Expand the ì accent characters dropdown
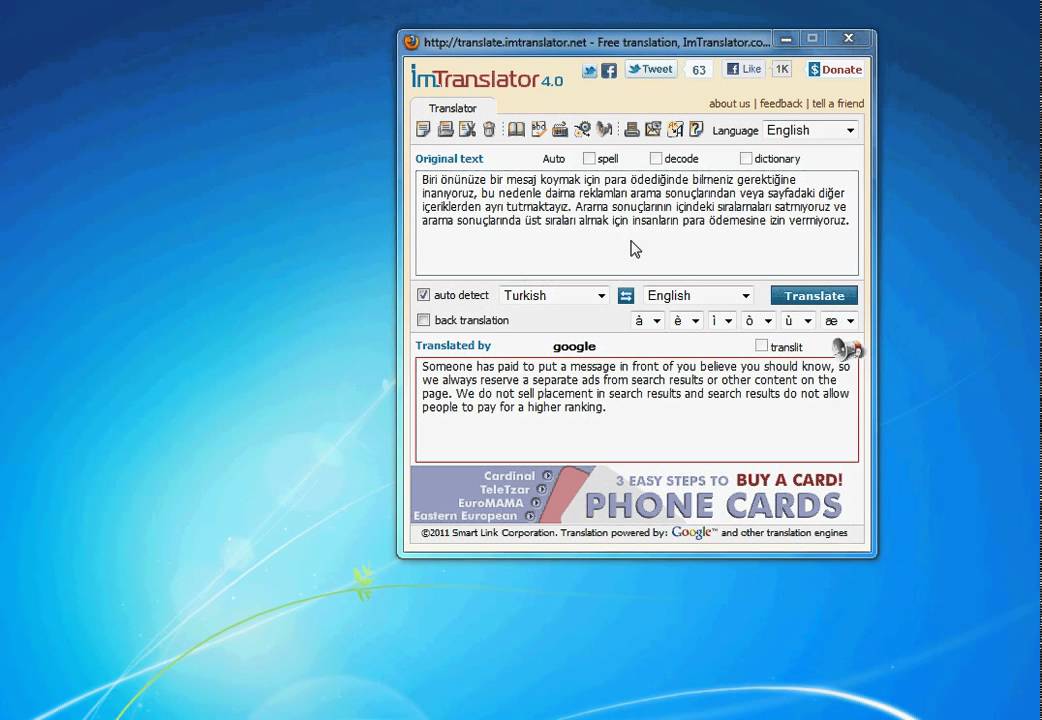 click(722, 321)
